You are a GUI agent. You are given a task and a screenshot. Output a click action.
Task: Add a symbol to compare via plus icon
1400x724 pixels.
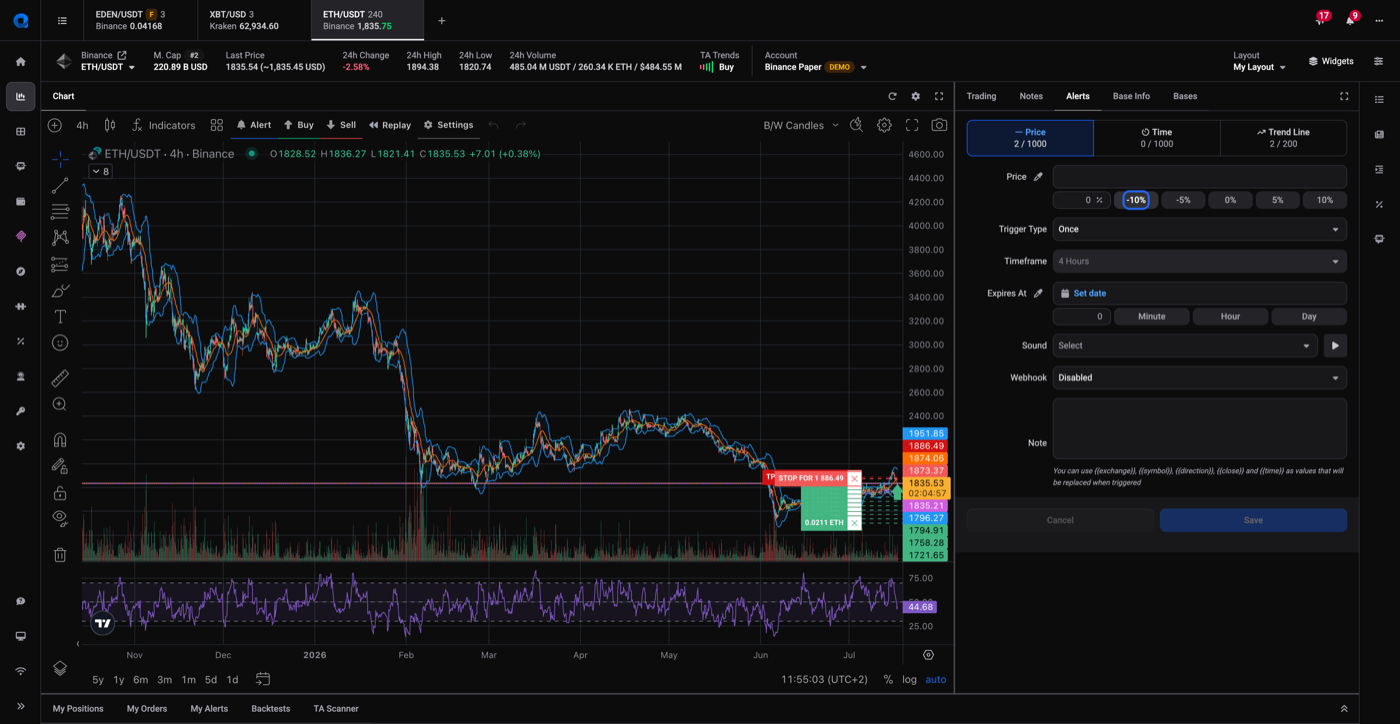pos(55,125)
